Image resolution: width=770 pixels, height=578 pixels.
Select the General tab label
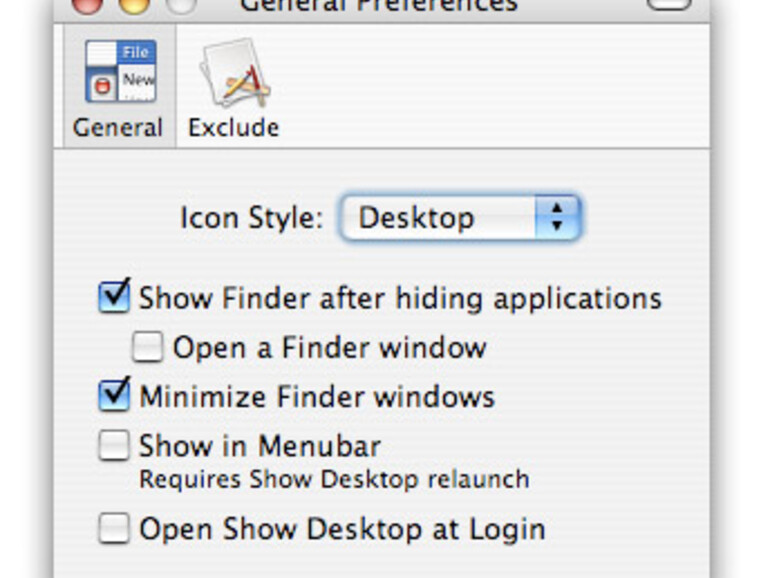(118, 128)
